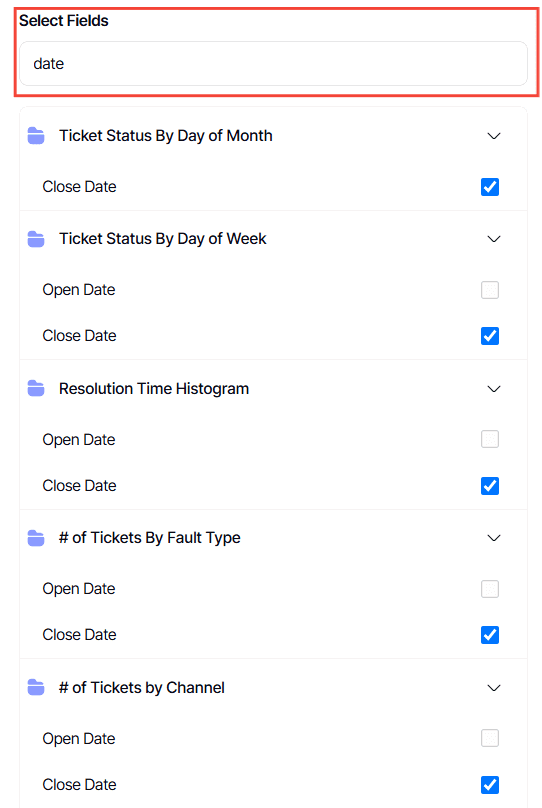
Task: Click folder icon beside Ticket Status By Day of Week
Action: point(36,239)
